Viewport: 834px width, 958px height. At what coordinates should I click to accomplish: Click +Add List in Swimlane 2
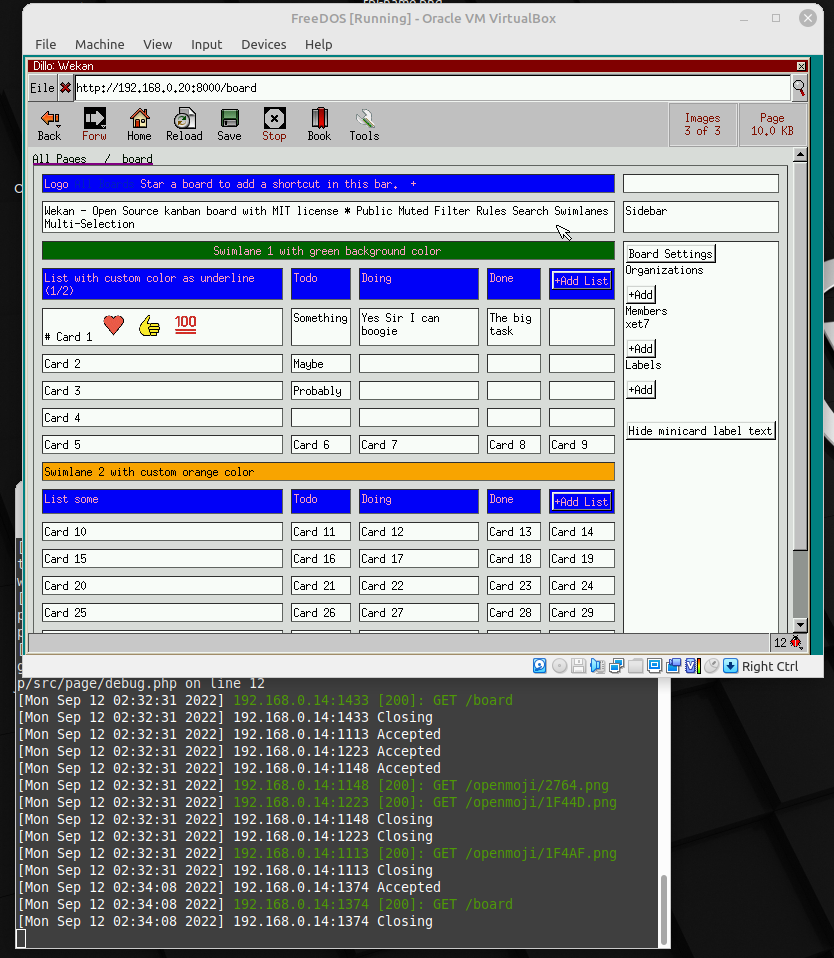point(582,502)
